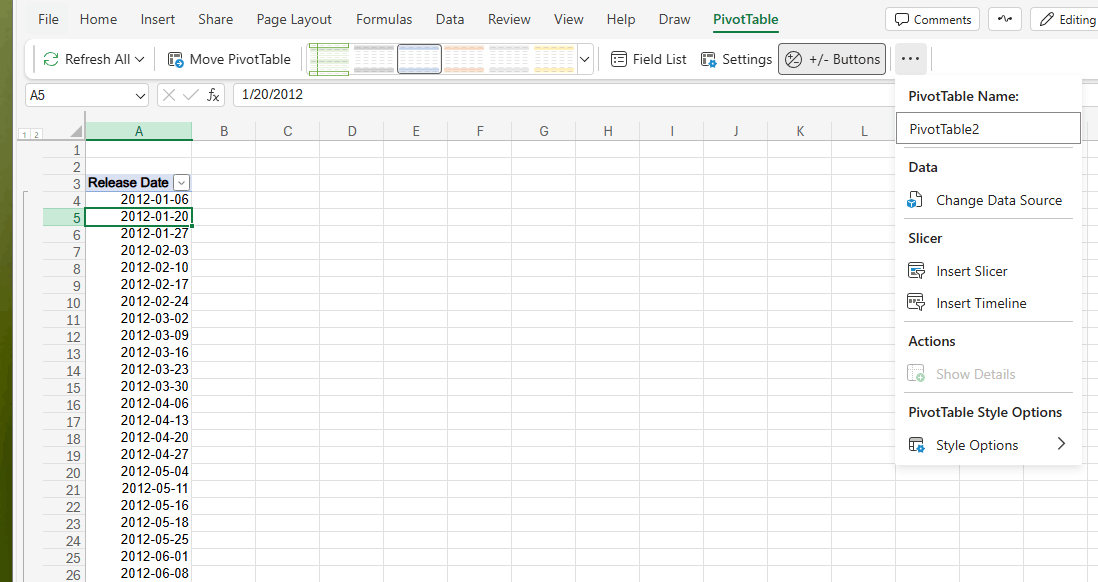Select row 12 header
This screenshot has width=1098, height=582.
point(64,337)
